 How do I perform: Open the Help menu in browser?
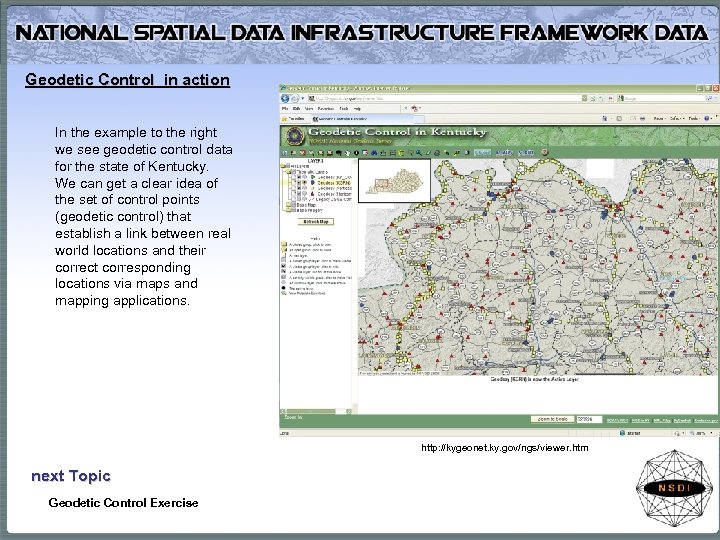[357, 109]
